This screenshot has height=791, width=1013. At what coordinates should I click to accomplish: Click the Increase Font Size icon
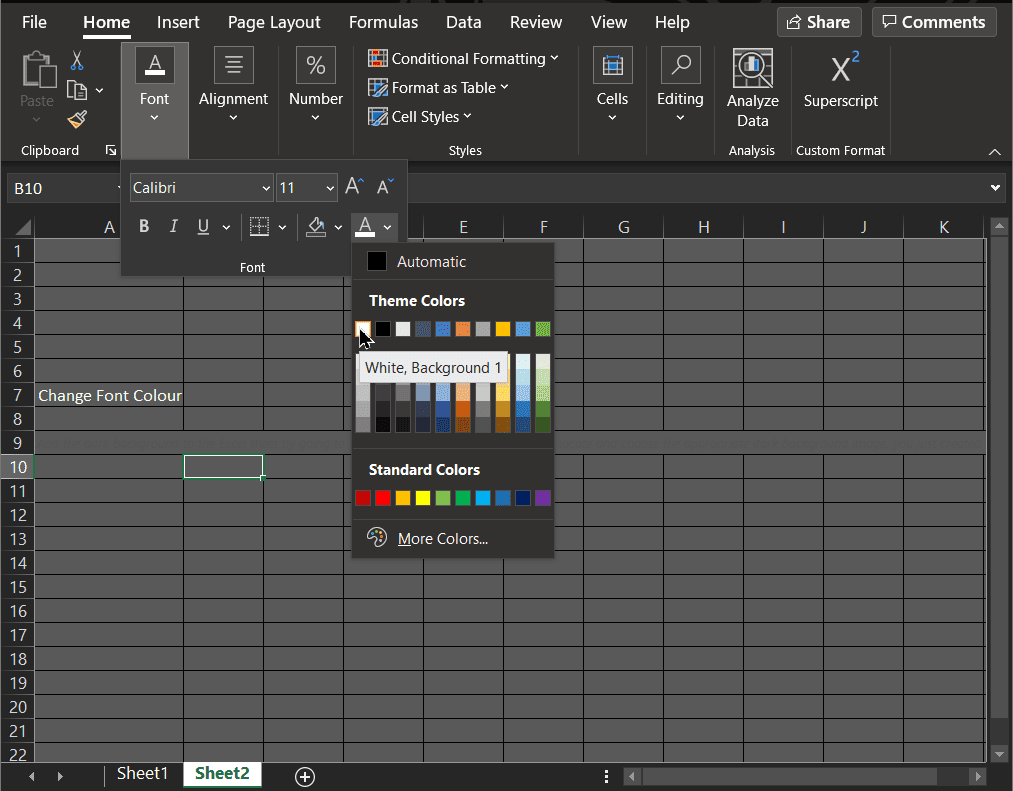click(354, 187)
